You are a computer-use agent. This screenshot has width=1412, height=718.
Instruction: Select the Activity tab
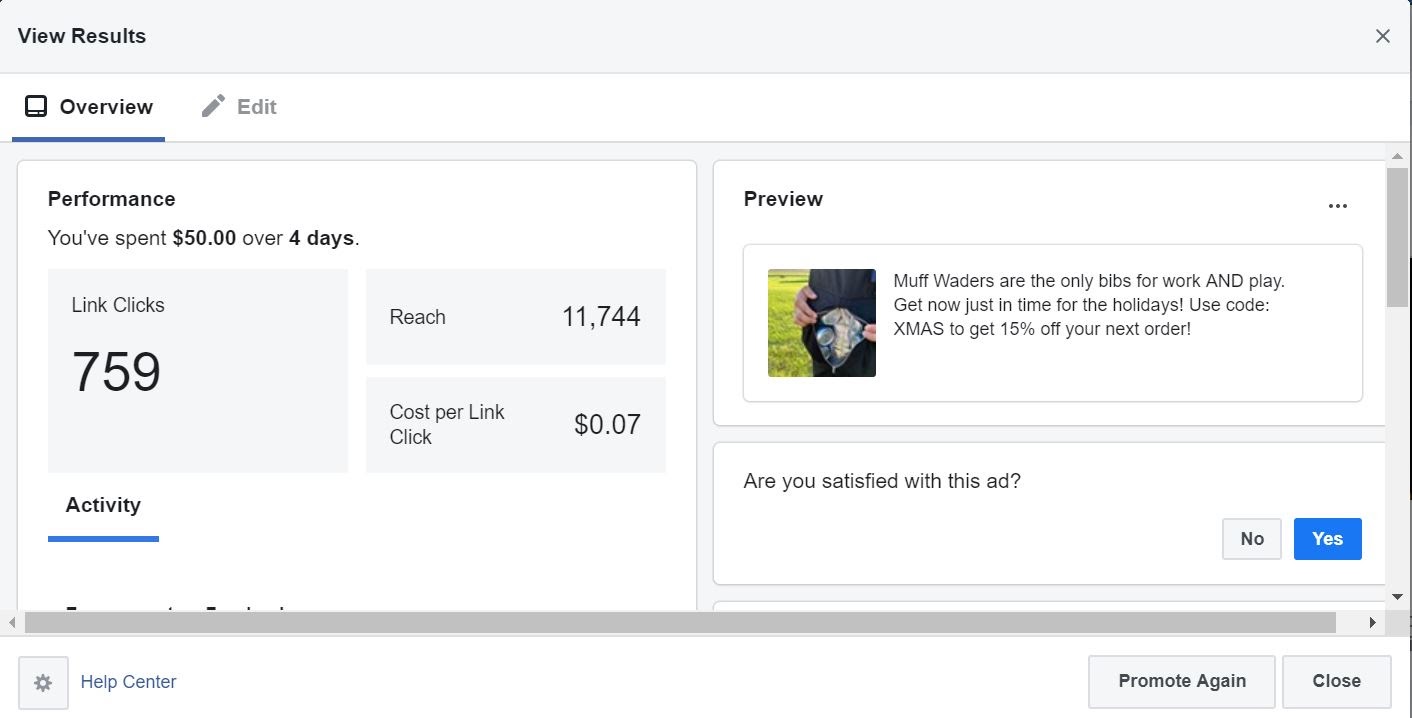click(x=103, y=505)
